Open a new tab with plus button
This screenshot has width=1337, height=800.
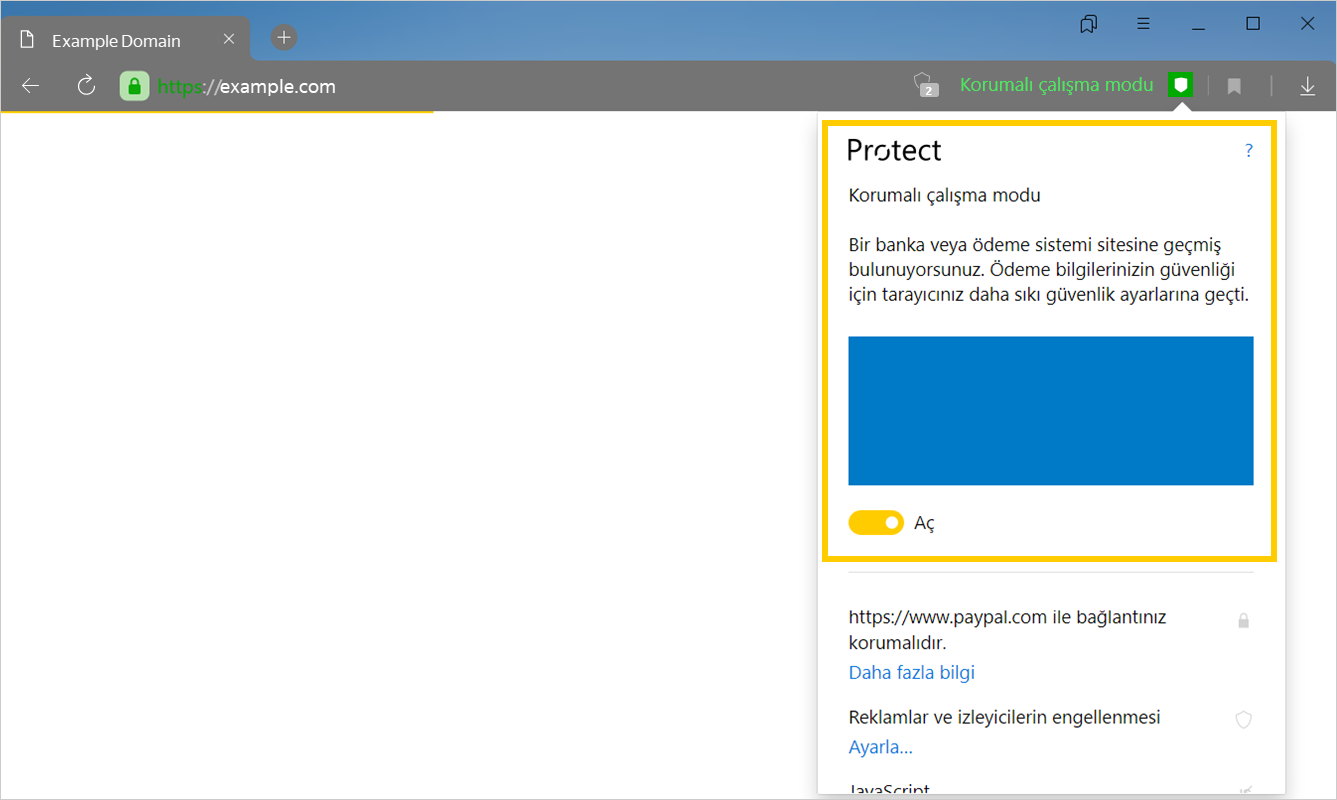pos(284,38)
